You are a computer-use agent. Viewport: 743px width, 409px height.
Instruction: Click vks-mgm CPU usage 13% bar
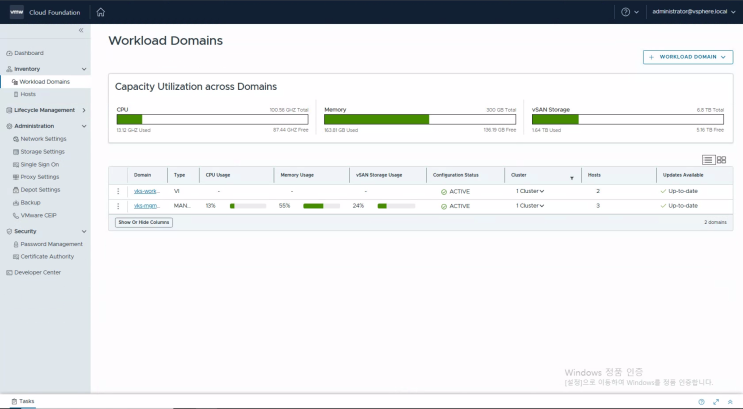point(248,206)
